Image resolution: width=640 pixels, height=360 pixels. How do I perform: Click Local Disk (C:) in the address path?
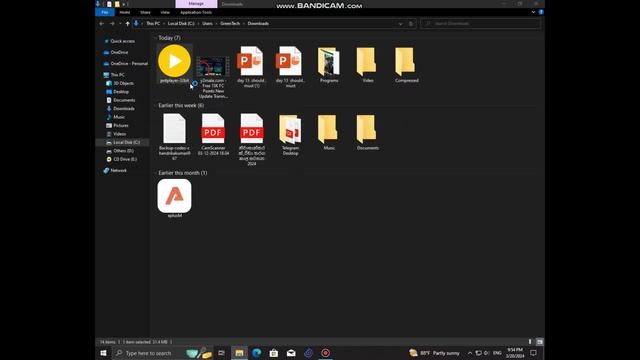pos(181,24)
